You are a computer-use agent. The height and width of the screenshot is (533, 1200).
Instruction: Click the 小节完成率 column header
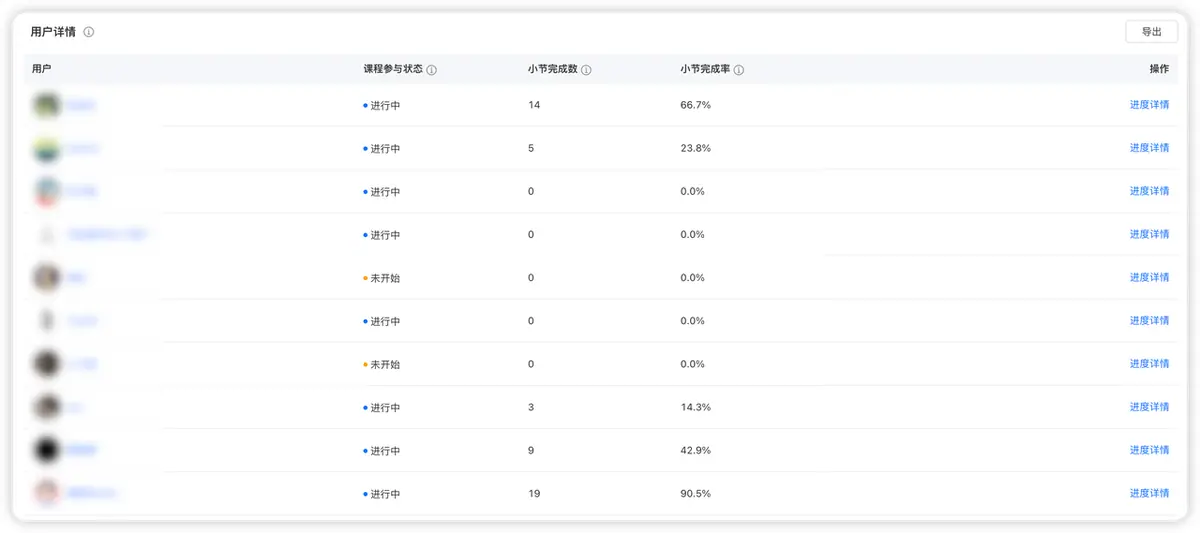(x=705, y=70)
